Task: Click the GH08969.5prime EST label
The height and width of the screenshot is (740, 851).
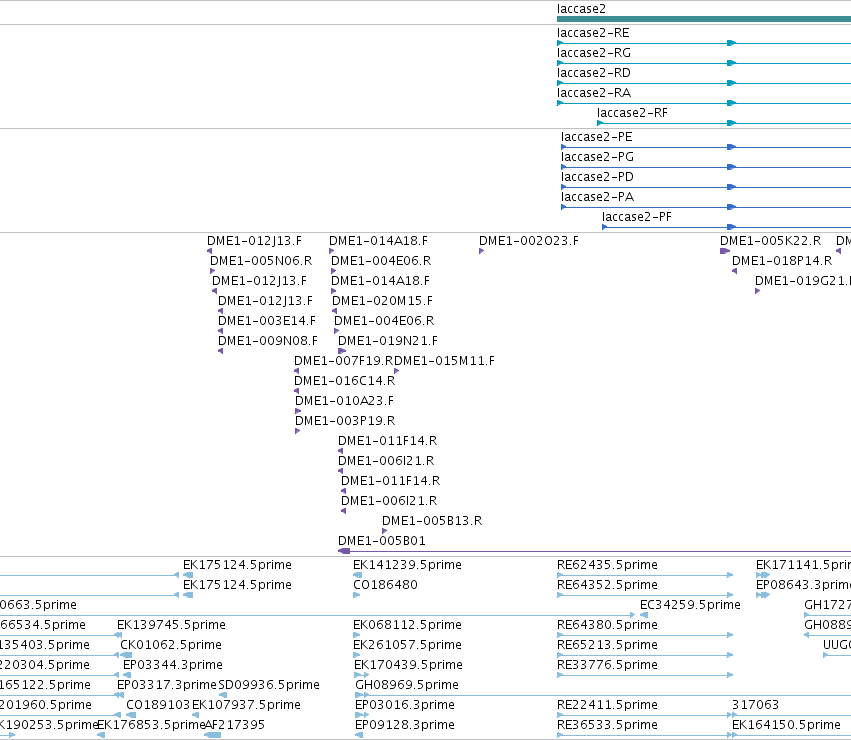Action: coord(407,685)
